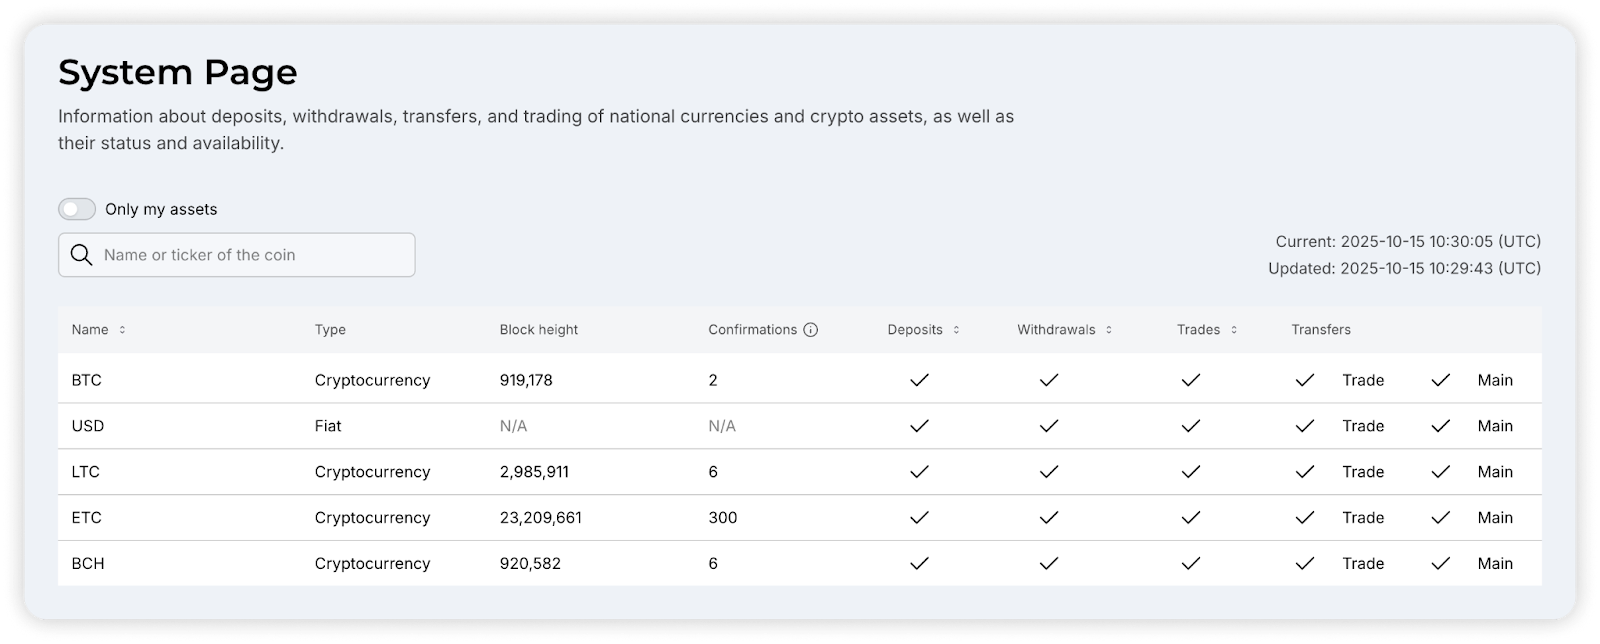Sort by the Trades column arrows

point(1234,330)
